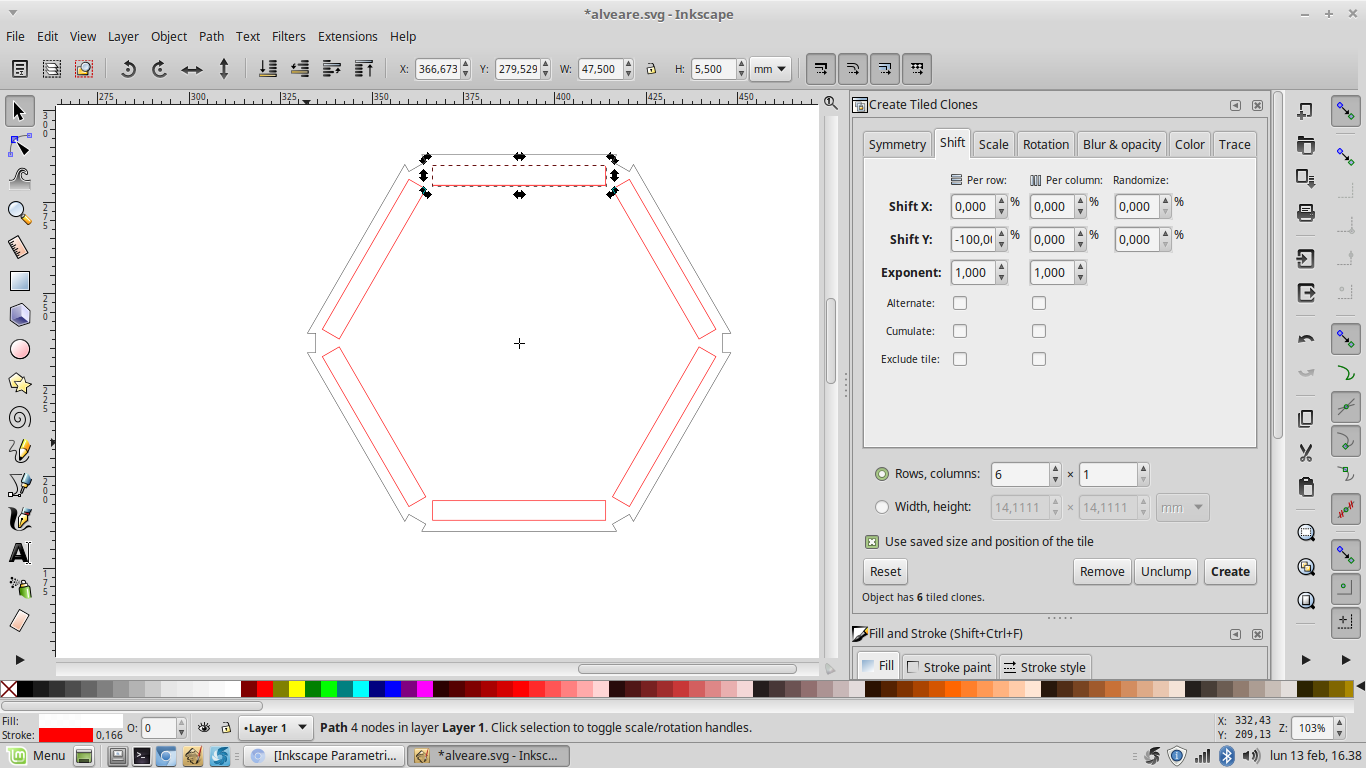Choose the Zoom tool in the toolbox
Image resolution: width=1366 pixels, height=768 pixels.
pos(19,212)
